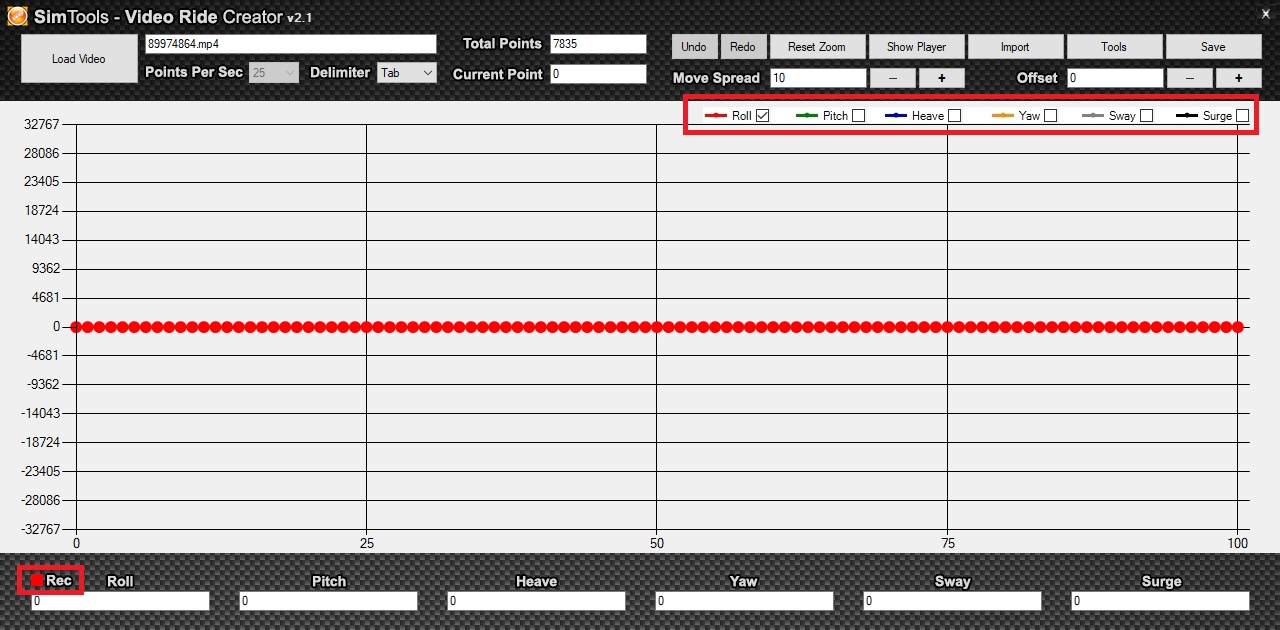Turn on the Surge axis checkbox
This screenshot has width=1280, height=630.
[x=1242, y=116]
